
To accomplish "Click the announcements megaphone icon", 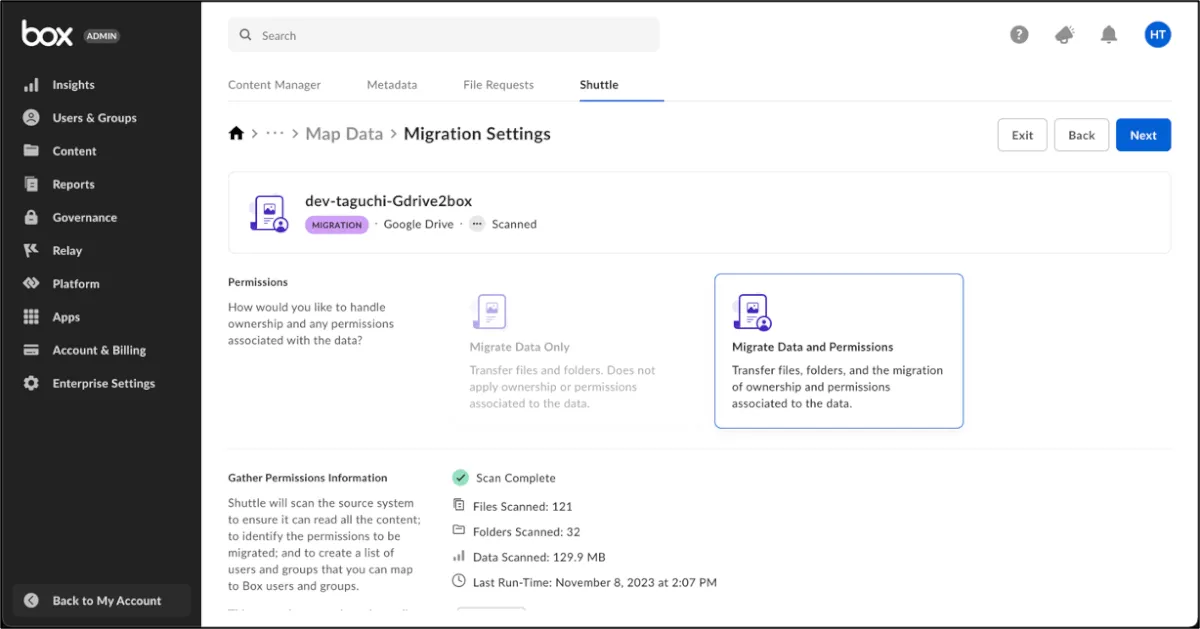I will 1064,35.
